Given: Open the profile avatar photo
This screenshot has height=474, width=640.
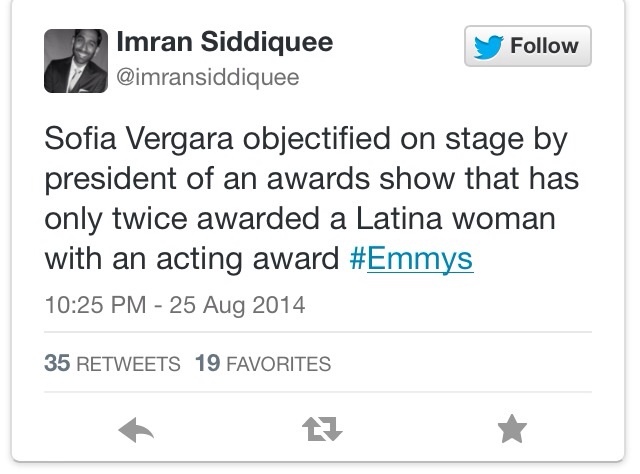Looking at the screenshot, I should tap(73, 59).
